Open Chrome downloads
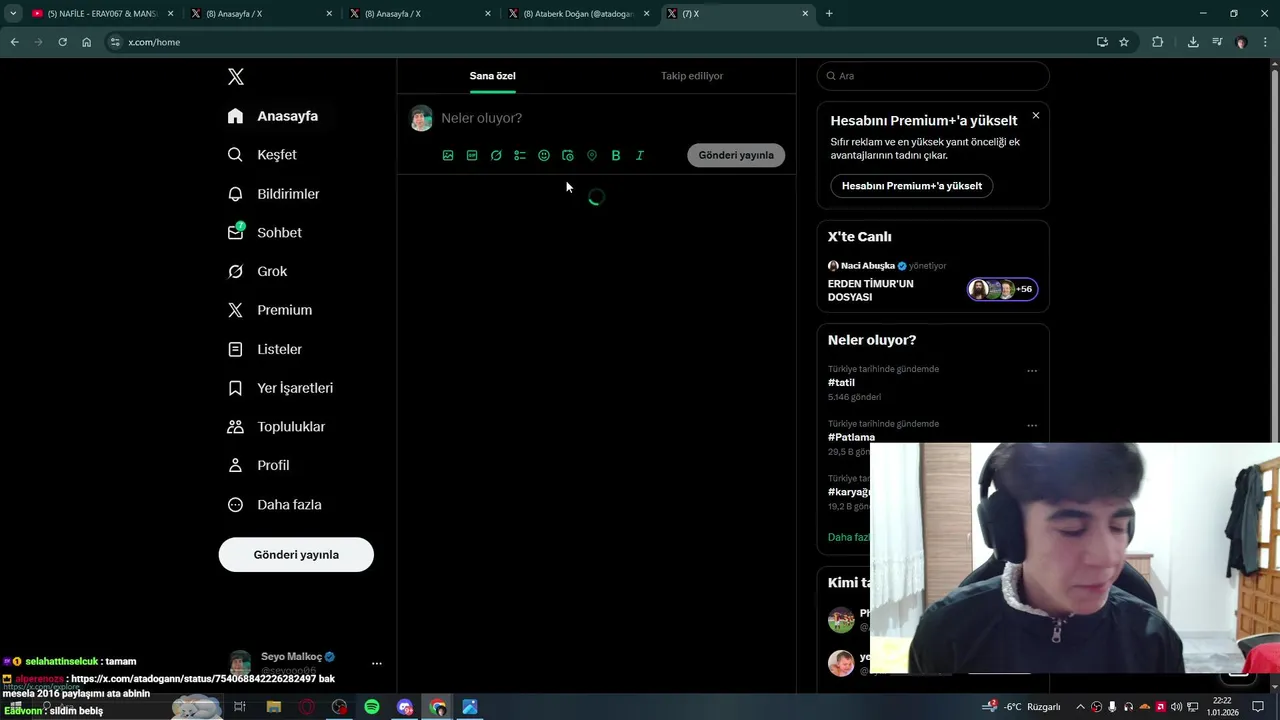Screen dimensions: 1280x720 tap(1193, 42)
